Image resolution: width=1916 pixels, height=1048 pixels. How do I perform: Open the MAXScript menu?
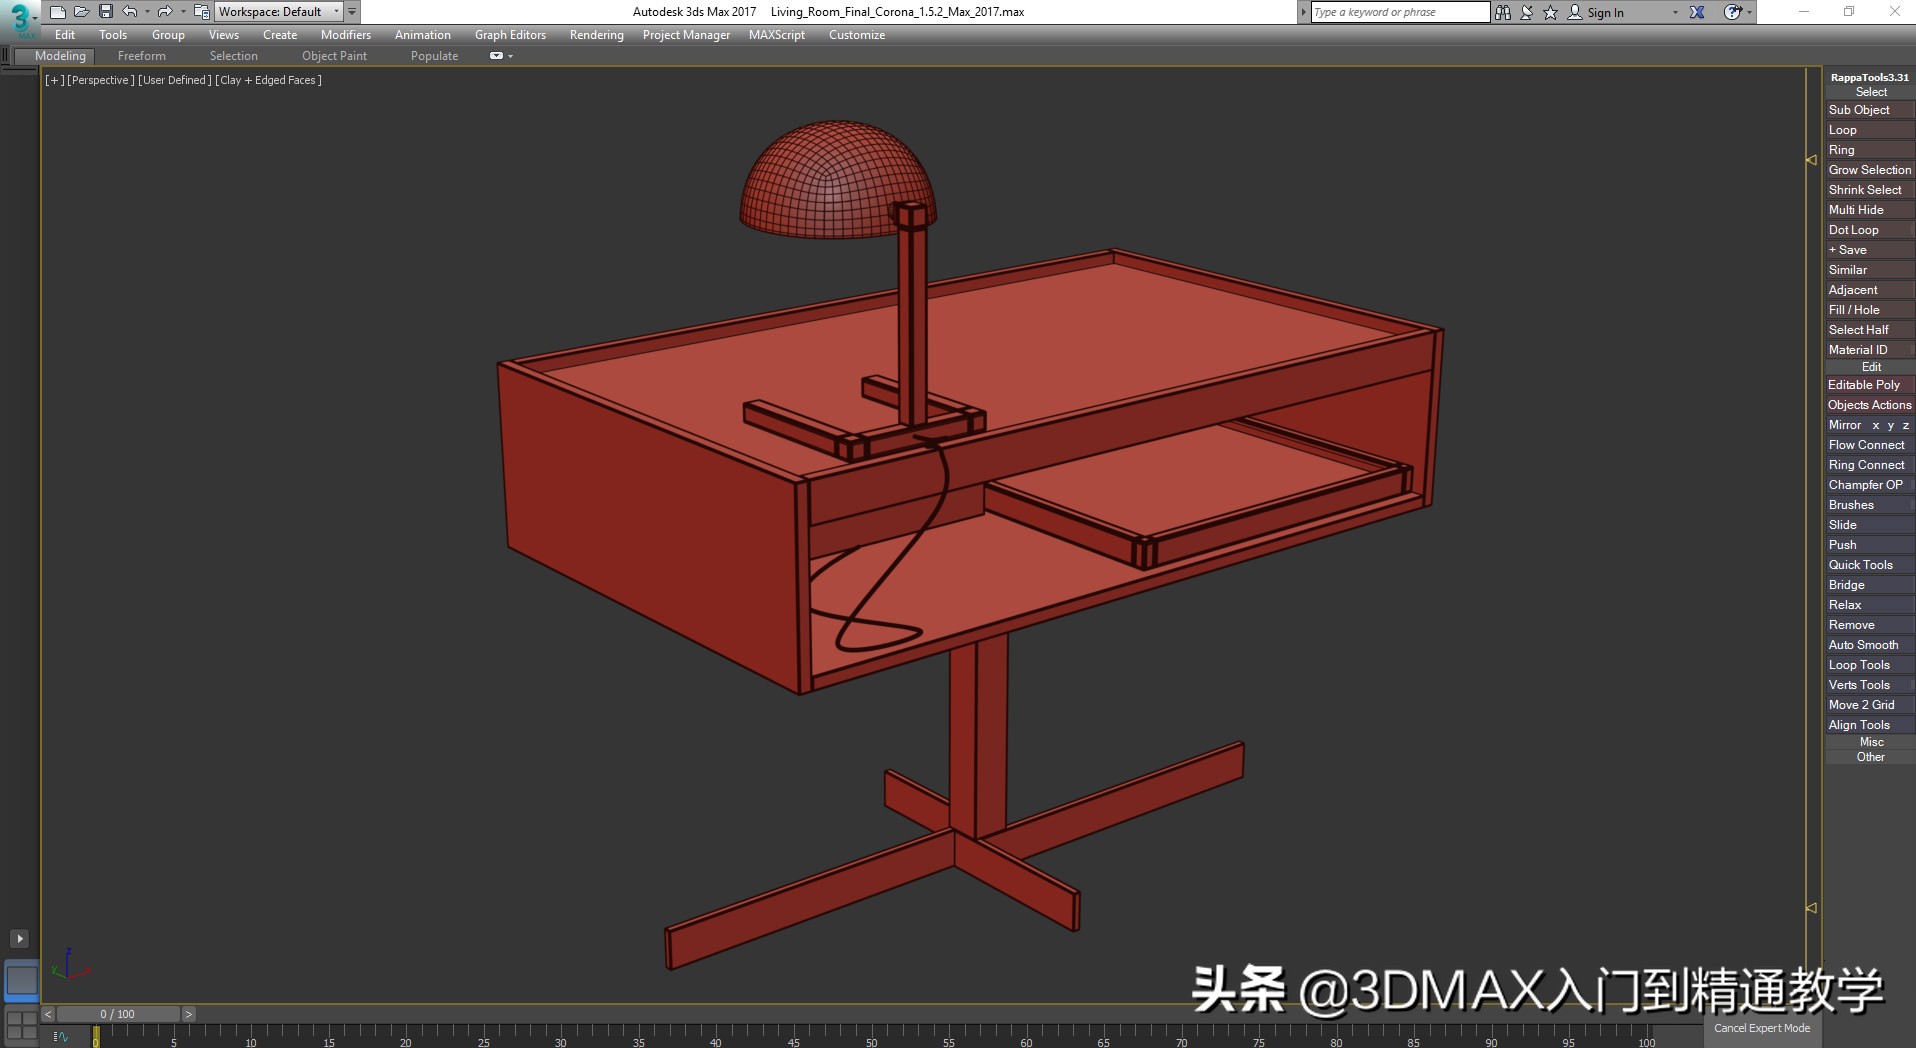[777, 35]
